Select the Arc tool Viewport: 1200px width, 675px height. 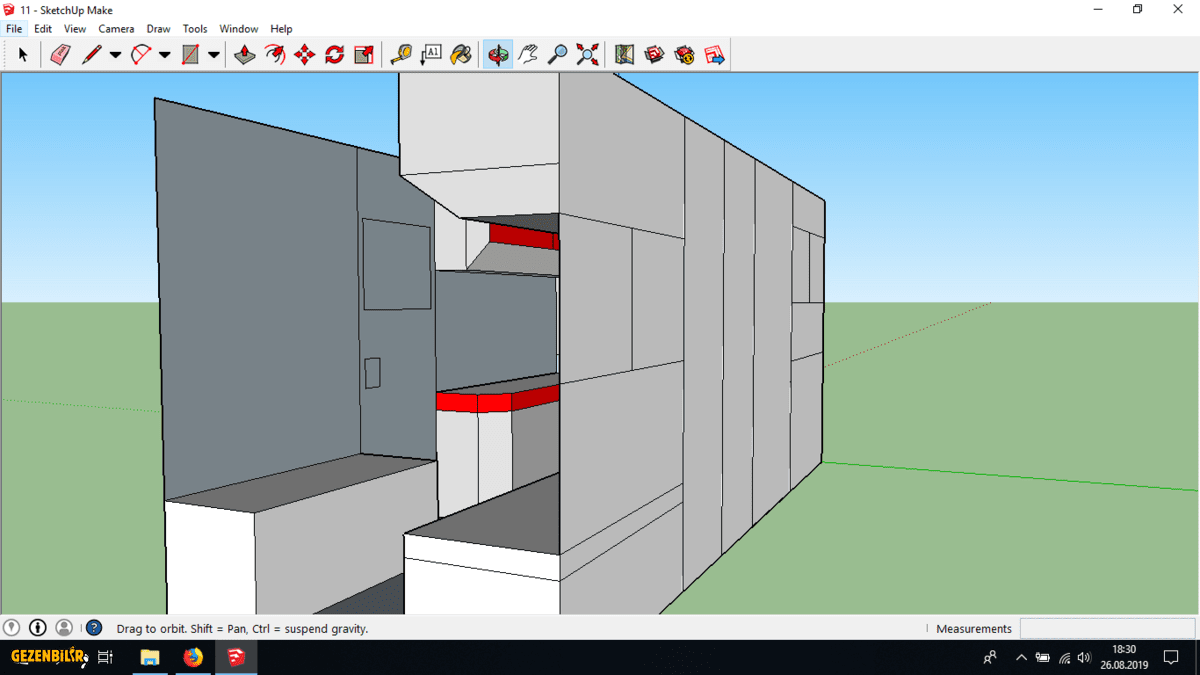click(x=141, y=55)
